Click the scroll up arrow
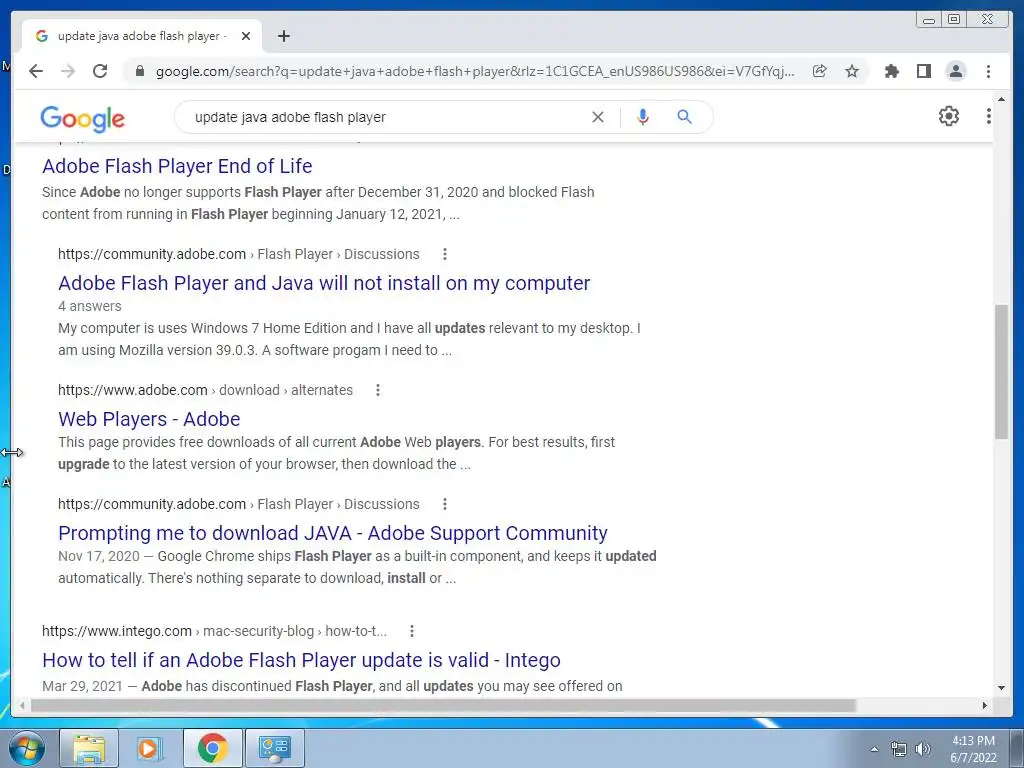Viewport: 1024px width, 768px height. (1001, 100)
